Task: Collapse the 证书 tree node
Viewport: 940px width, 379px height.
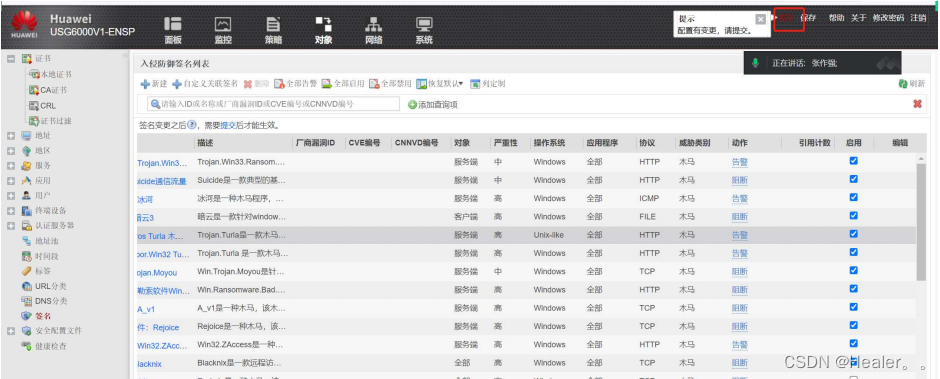Action: [11, 59]
